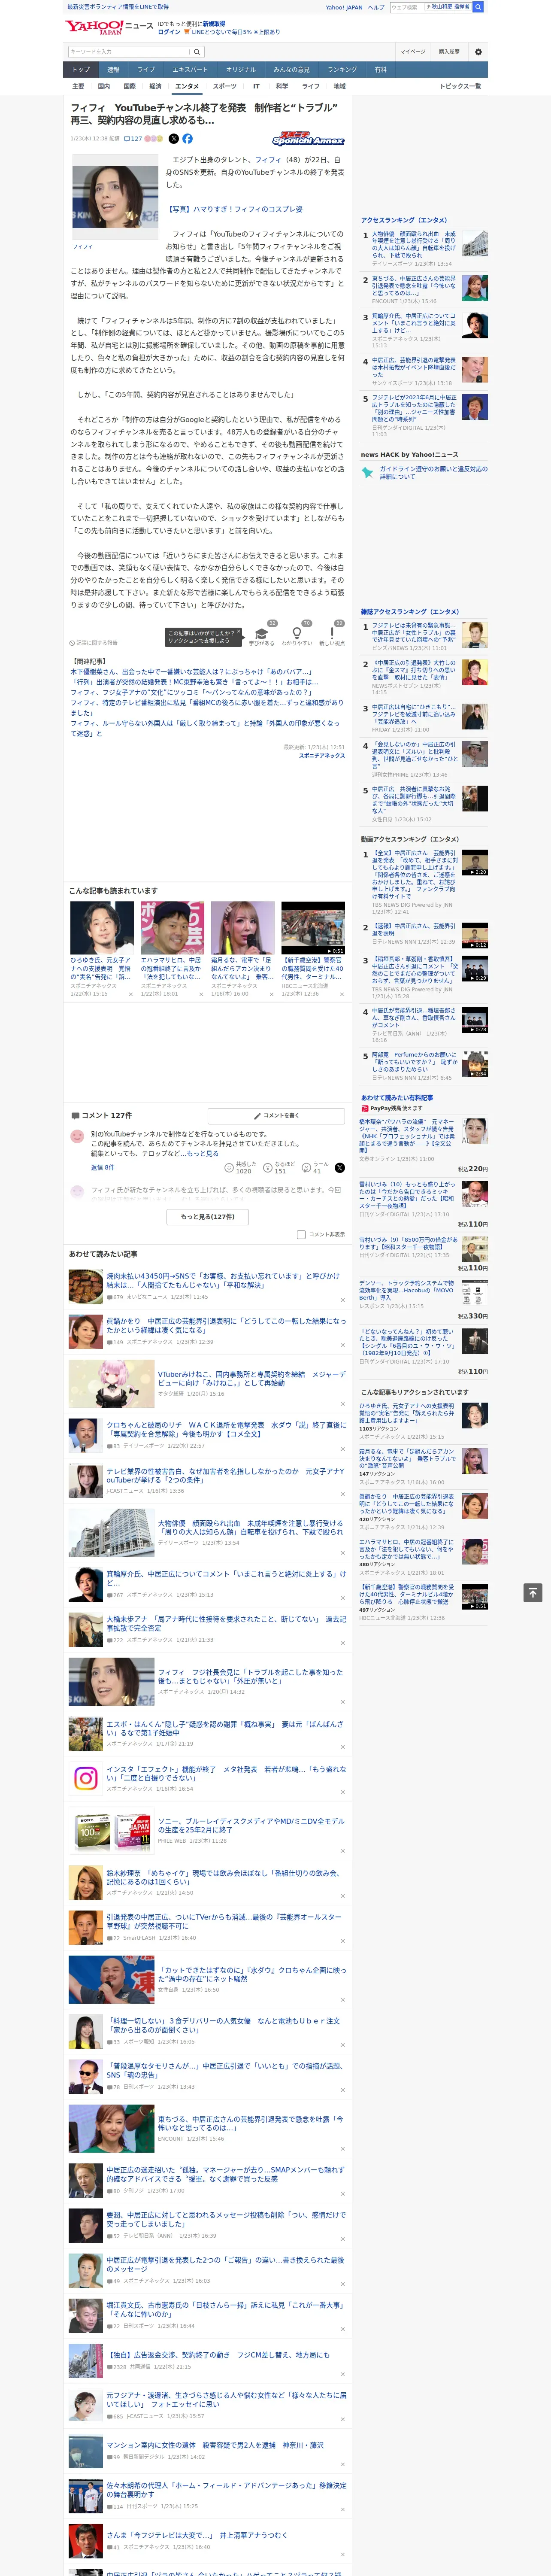Open マイページ

pyautogui.click(x=412, y=51)
